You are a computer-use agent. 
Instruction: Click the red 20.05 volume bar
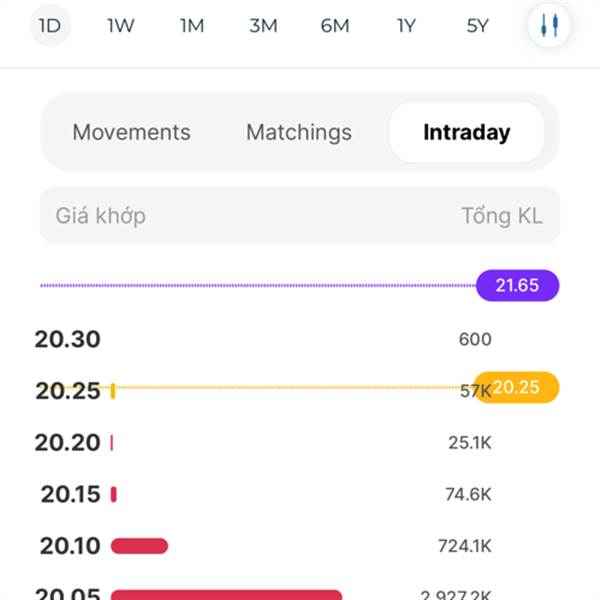pos(226,595)
